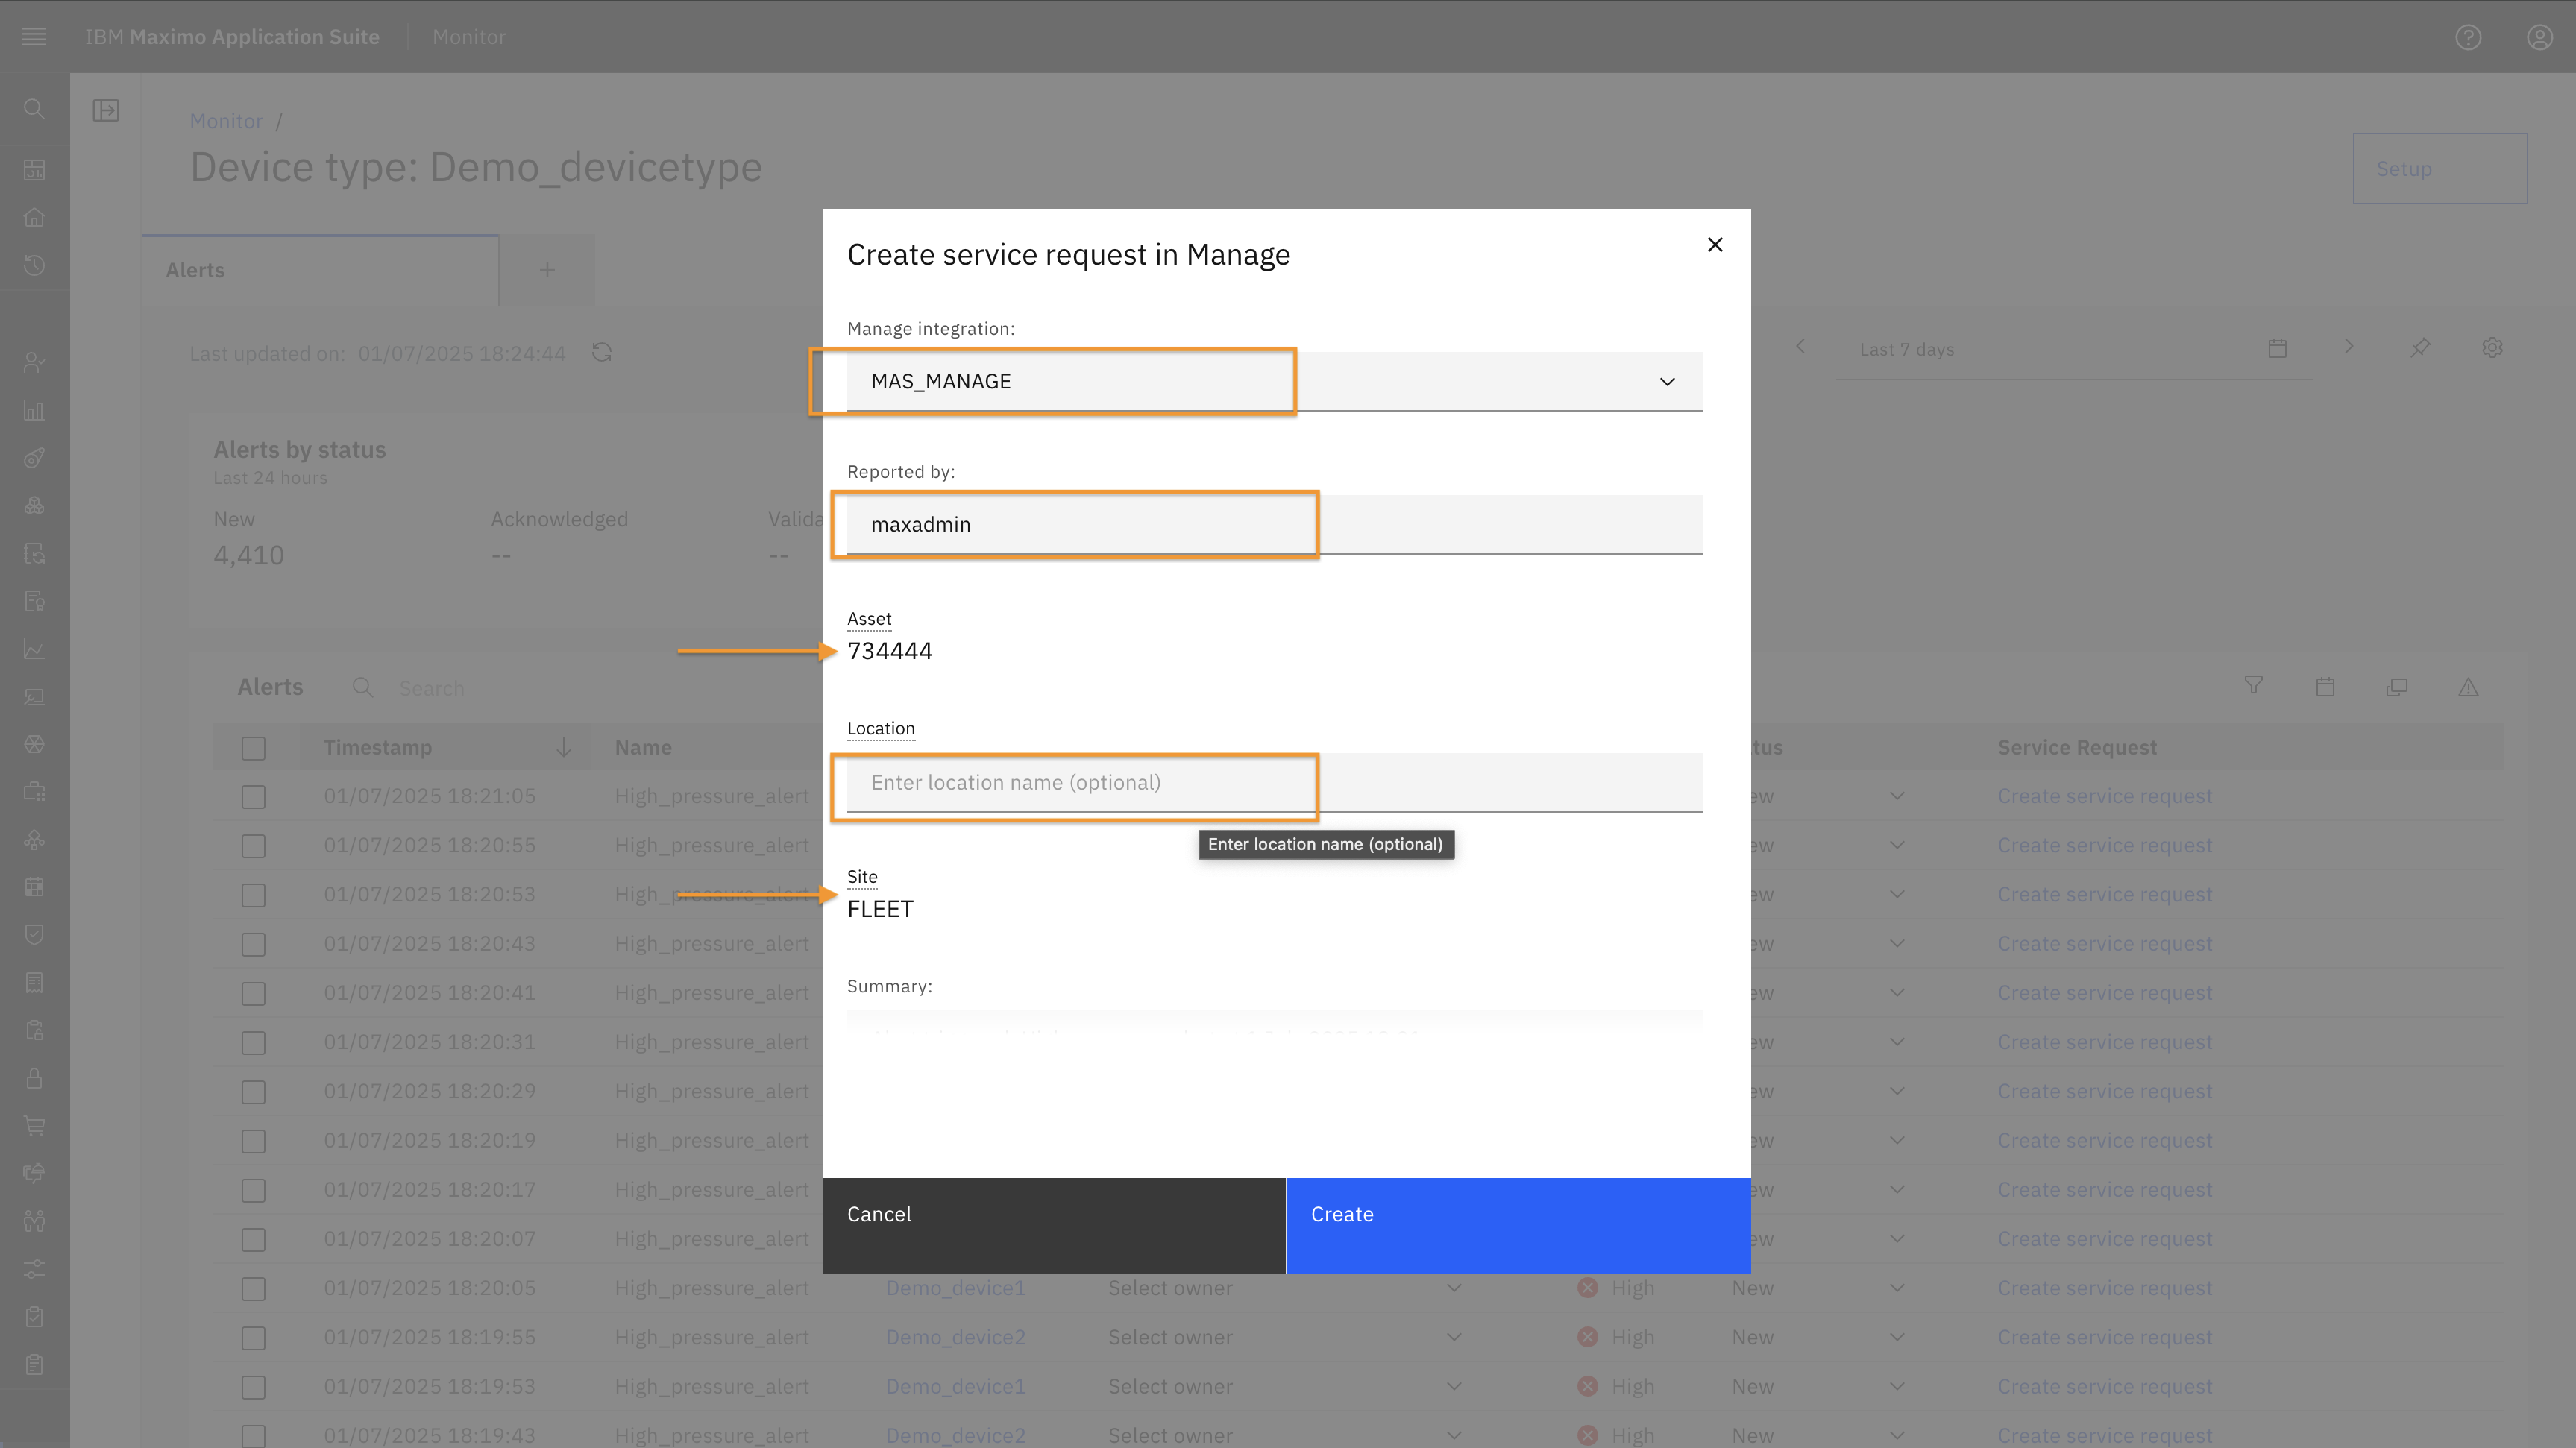
Task: Close the Create service request dialog
Action: tap(1715, 245)
